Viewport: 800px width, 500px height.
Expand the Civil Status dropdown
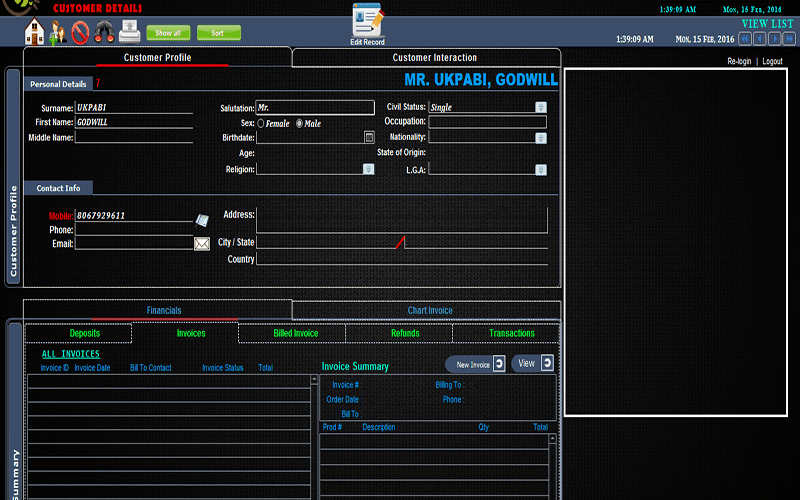tap(540, 107)
